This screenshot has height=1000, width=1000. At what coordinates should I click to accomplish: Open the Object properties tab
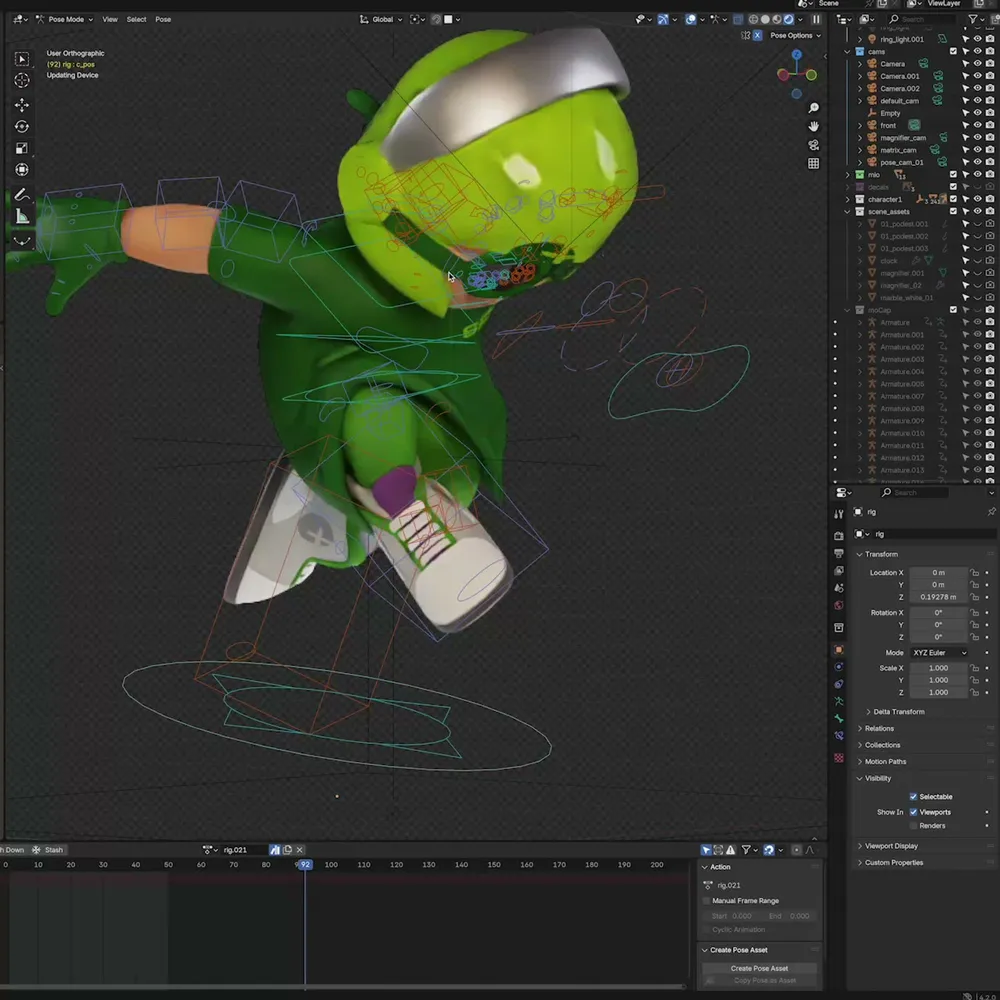click(839, 649)
